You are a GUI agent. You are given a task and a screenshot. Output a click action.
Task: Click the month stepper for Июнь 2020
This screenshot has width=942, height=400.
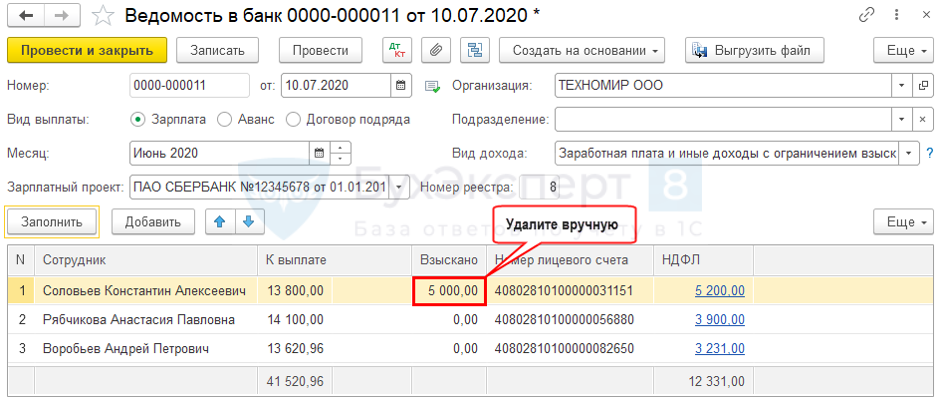[x=342, y=153]
